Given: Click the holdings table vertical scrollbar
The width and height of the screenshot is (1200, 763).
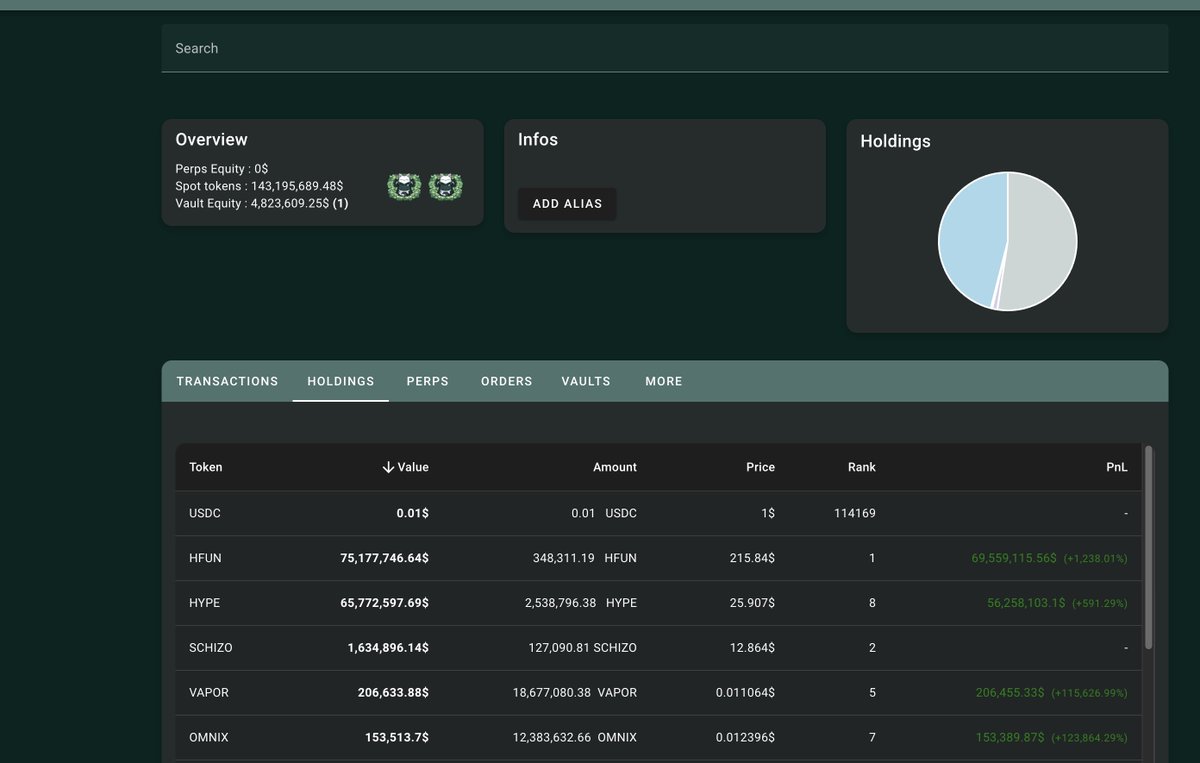Looking at the screenshot, I should coord(1148,547).
